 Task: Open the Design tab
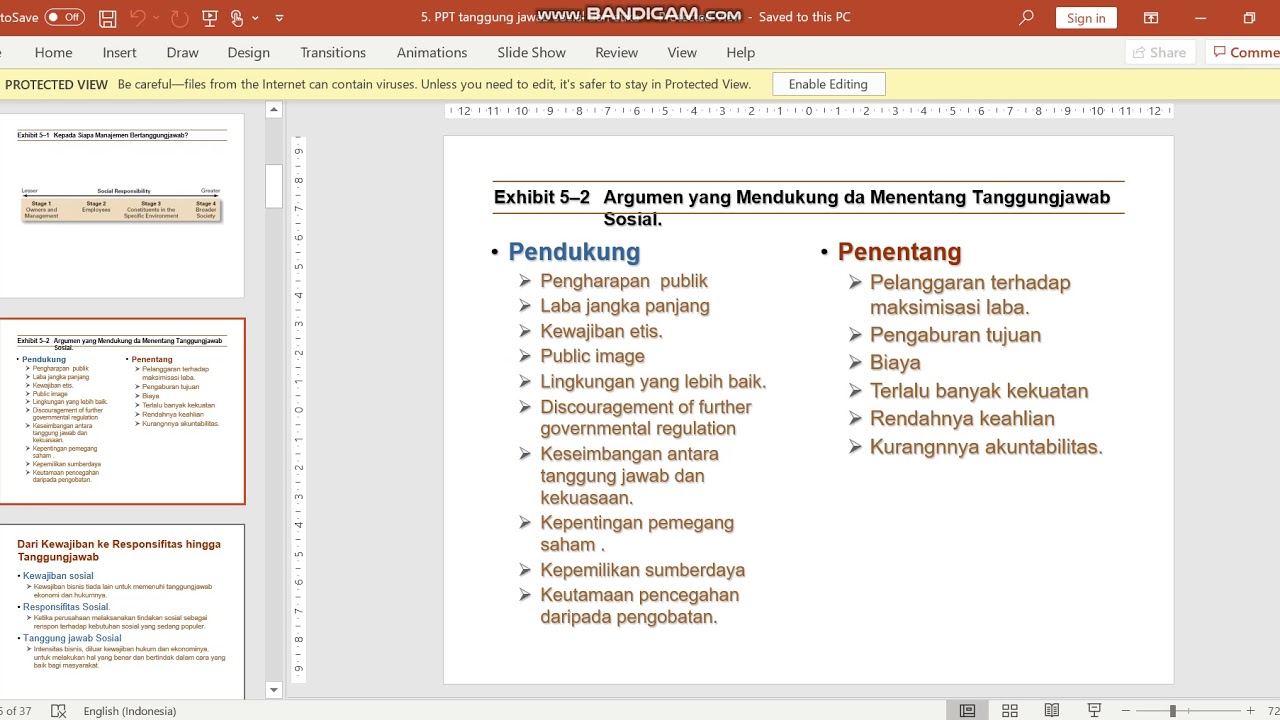[x=249, y=52]
